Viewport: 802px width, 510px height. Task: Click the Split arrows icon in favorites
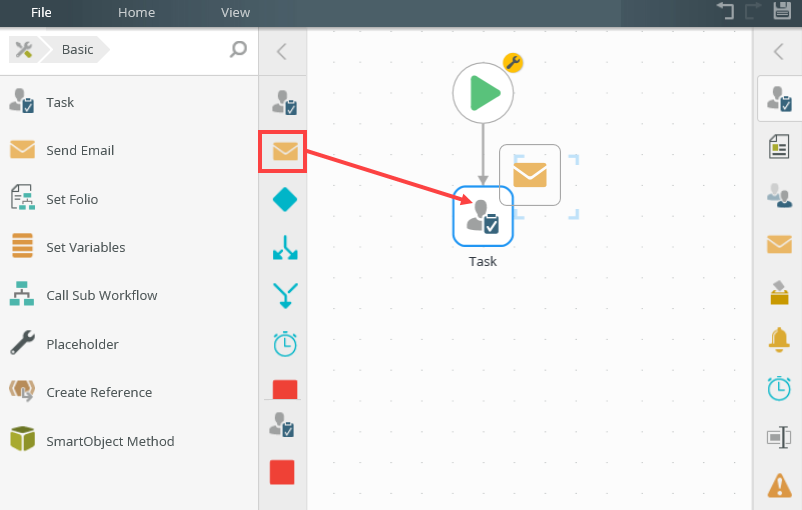(x=285, y=248)
